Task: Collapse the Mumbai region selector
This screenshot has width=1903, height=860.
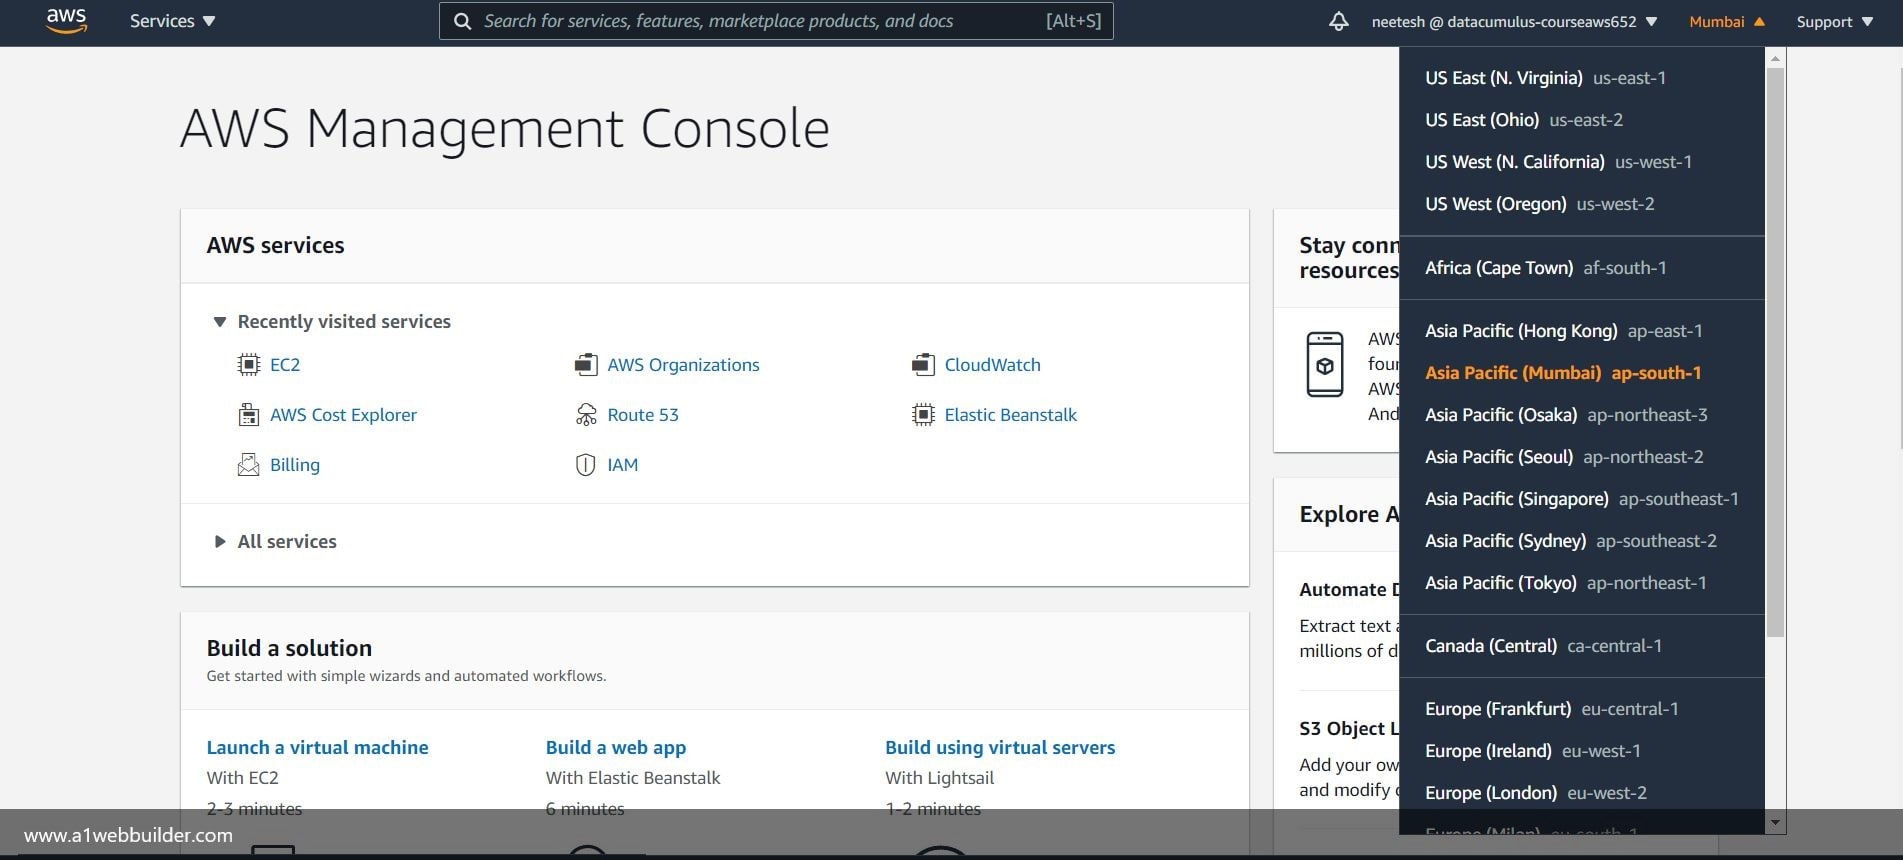Action: (1727, 21)
